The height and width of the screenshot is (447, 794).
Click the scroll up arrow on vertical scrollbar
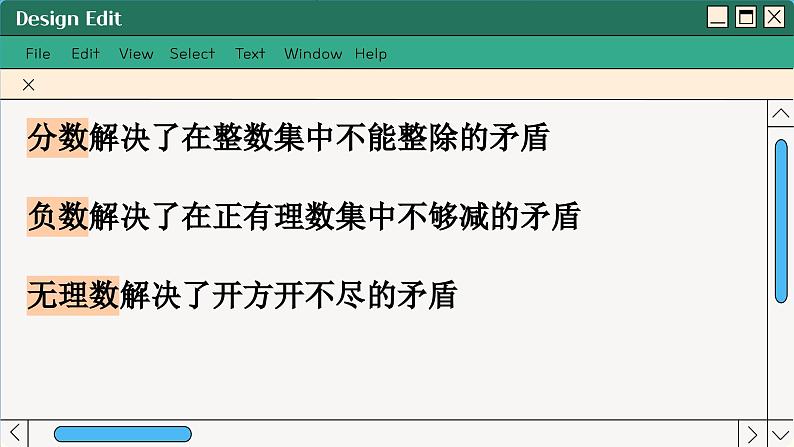(x=780, y=115)
